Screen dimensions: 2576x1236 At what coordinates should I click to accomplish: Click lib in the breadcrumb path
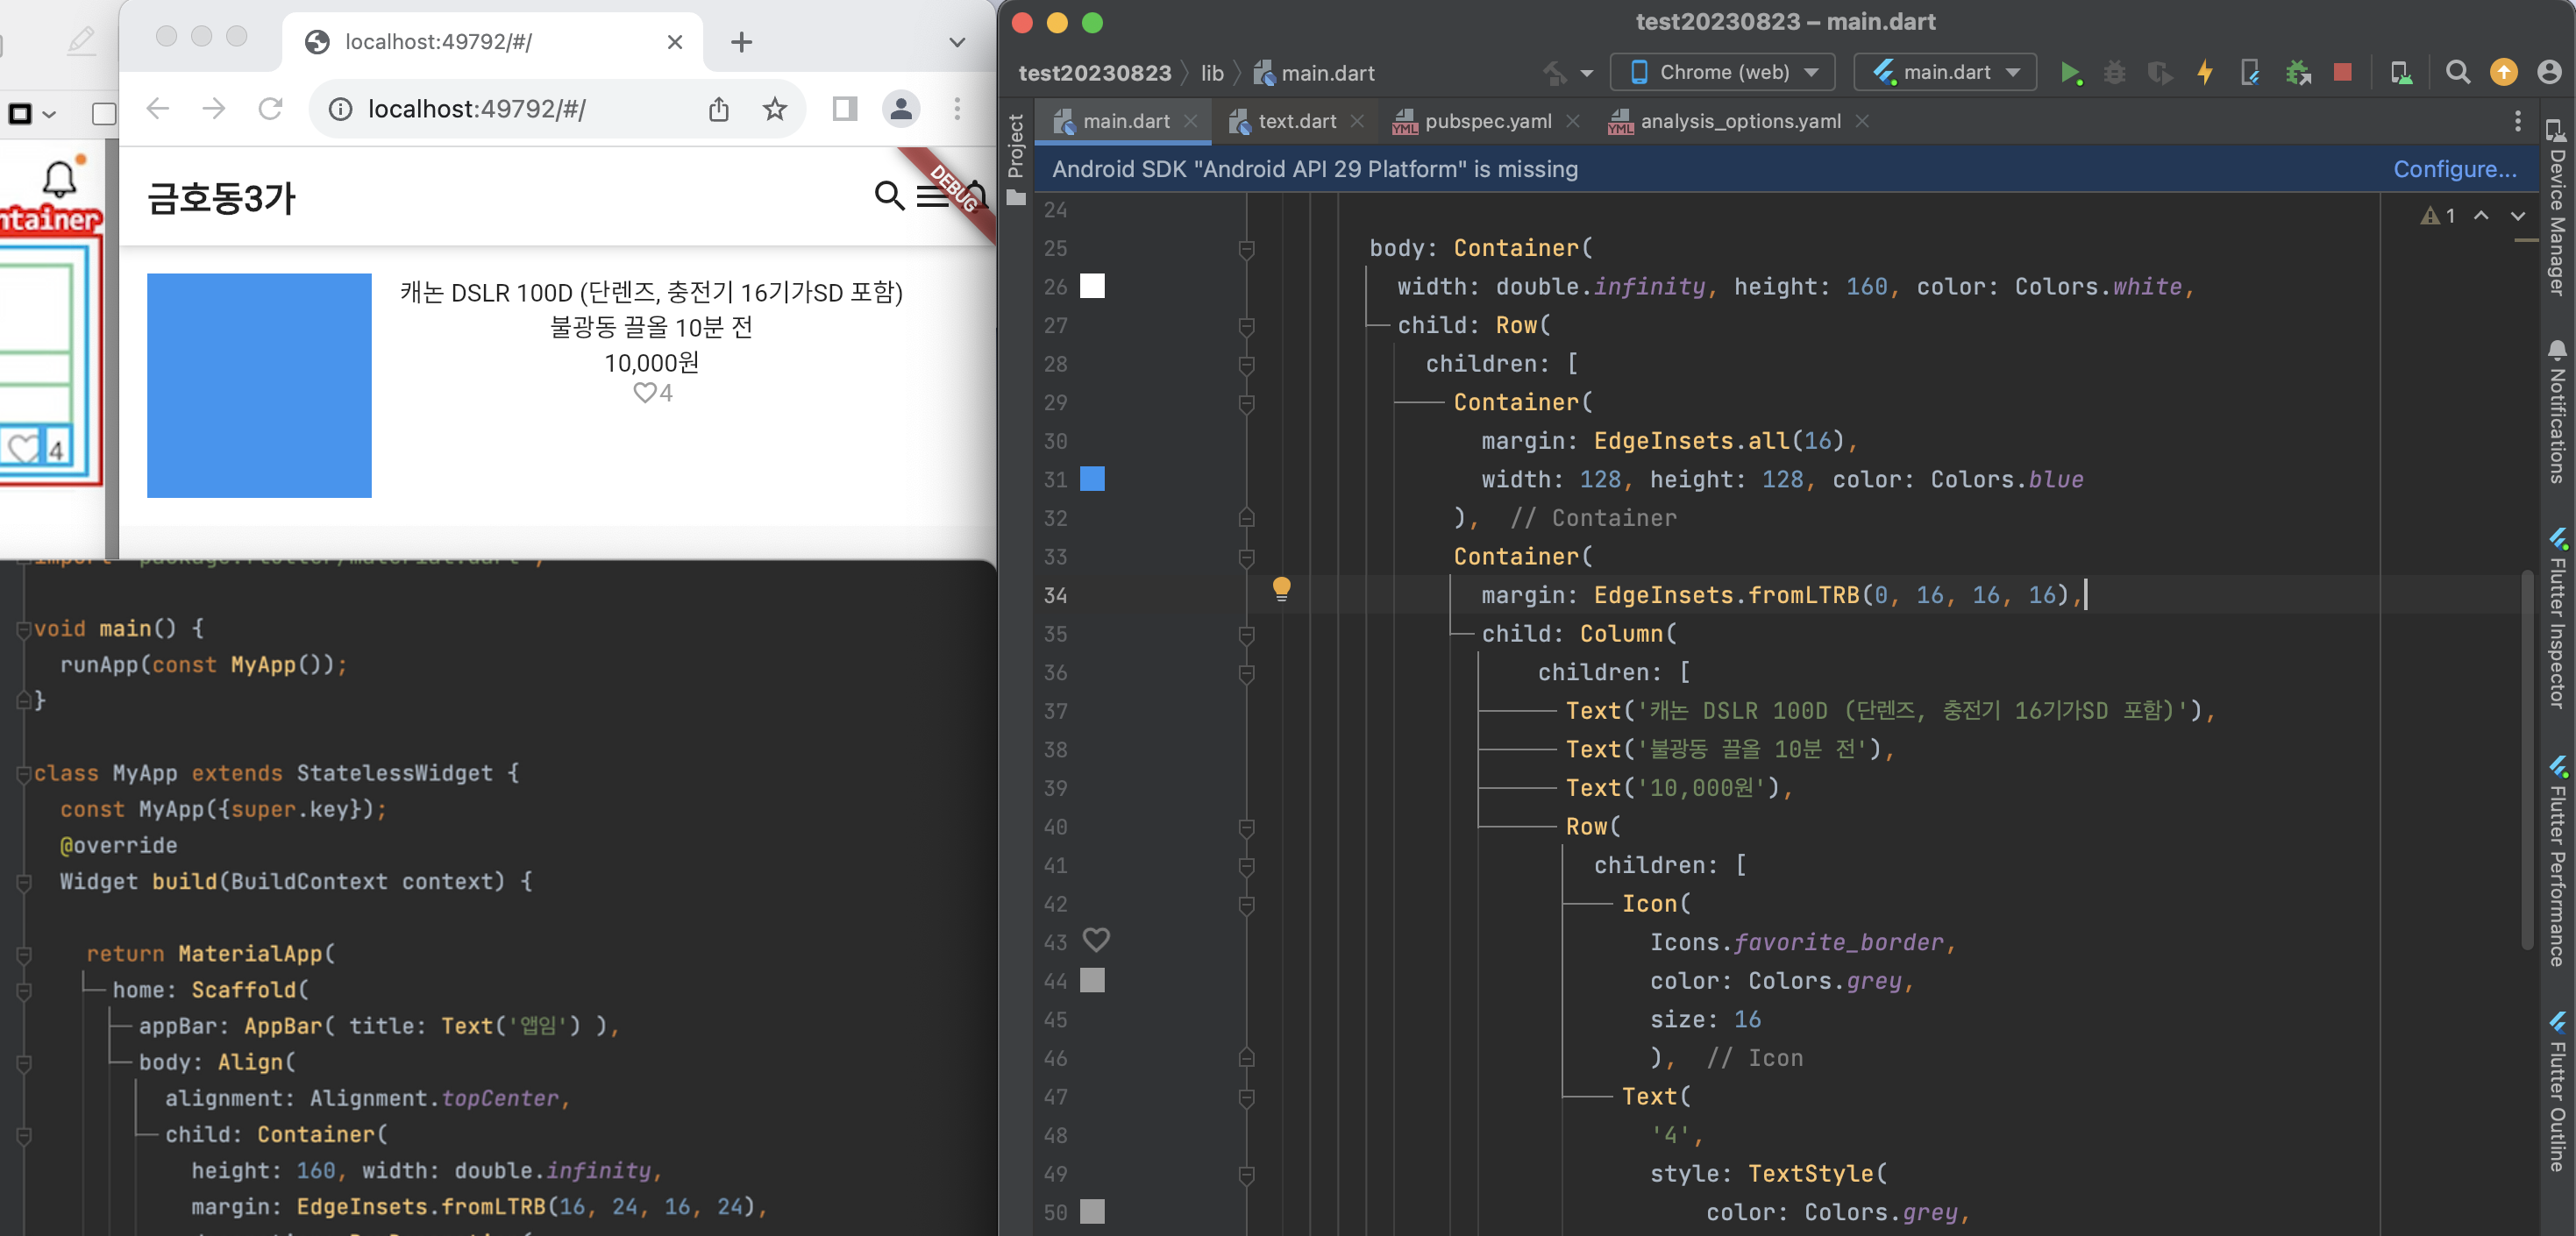tap(1212, 73)
